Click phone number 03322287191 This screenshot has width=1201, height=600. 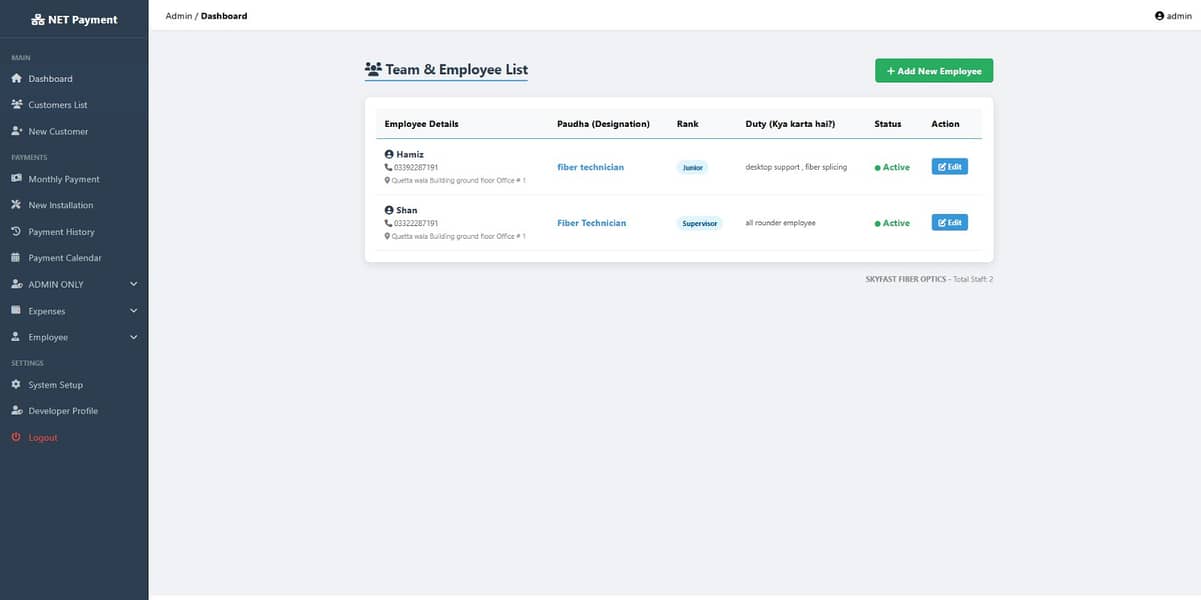[416, 223]
